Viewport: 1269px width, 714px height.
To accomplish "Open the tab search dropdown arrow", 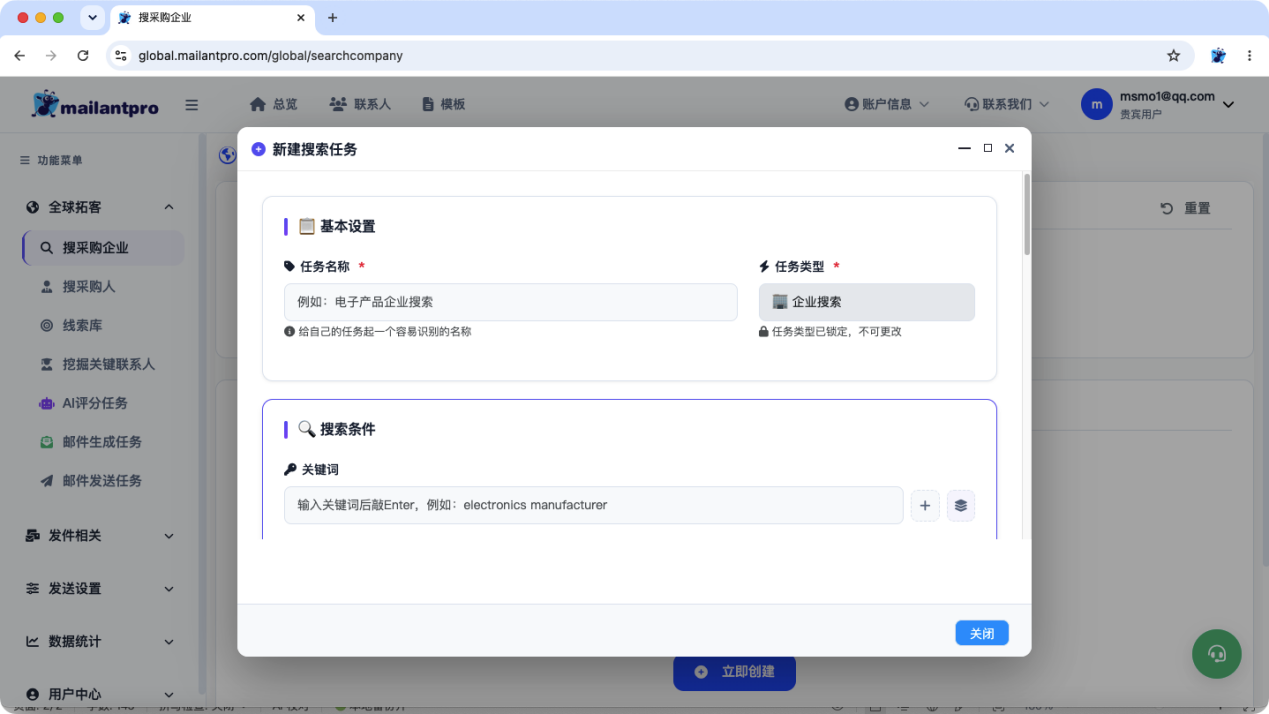I will point(92,18).
